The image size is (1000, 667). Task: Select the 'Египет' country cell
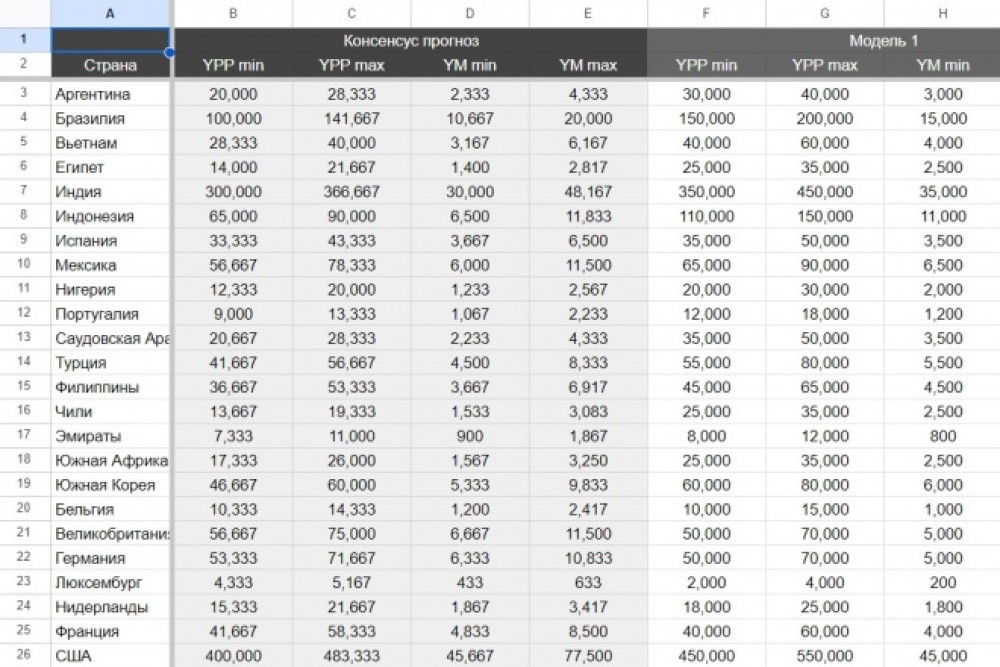(x=110, y=167)
